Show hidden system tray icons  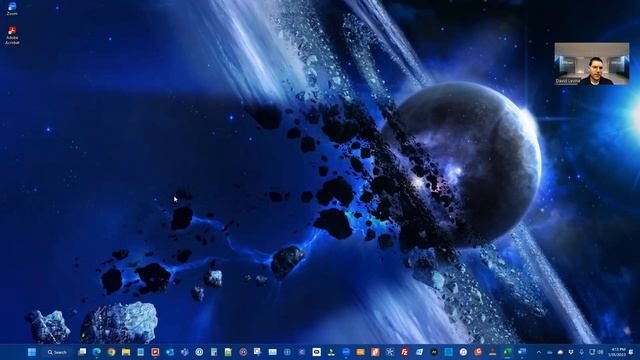[x=539, y=352]
